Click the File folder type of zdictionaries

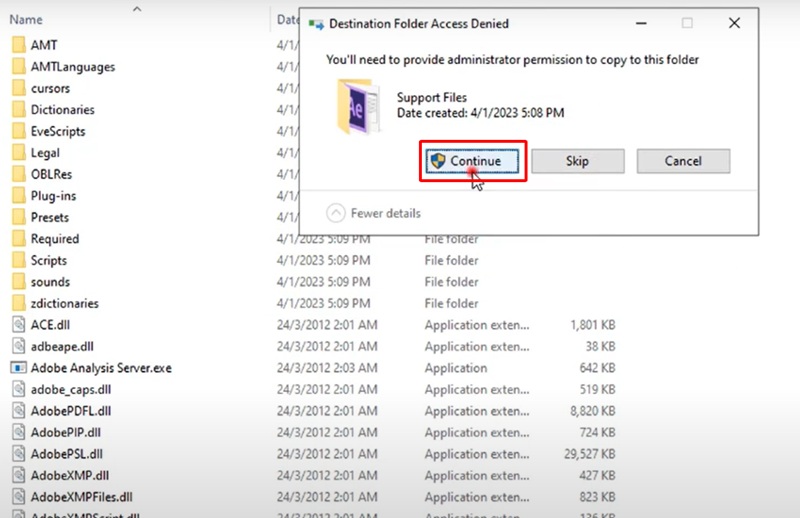[452, 303]
